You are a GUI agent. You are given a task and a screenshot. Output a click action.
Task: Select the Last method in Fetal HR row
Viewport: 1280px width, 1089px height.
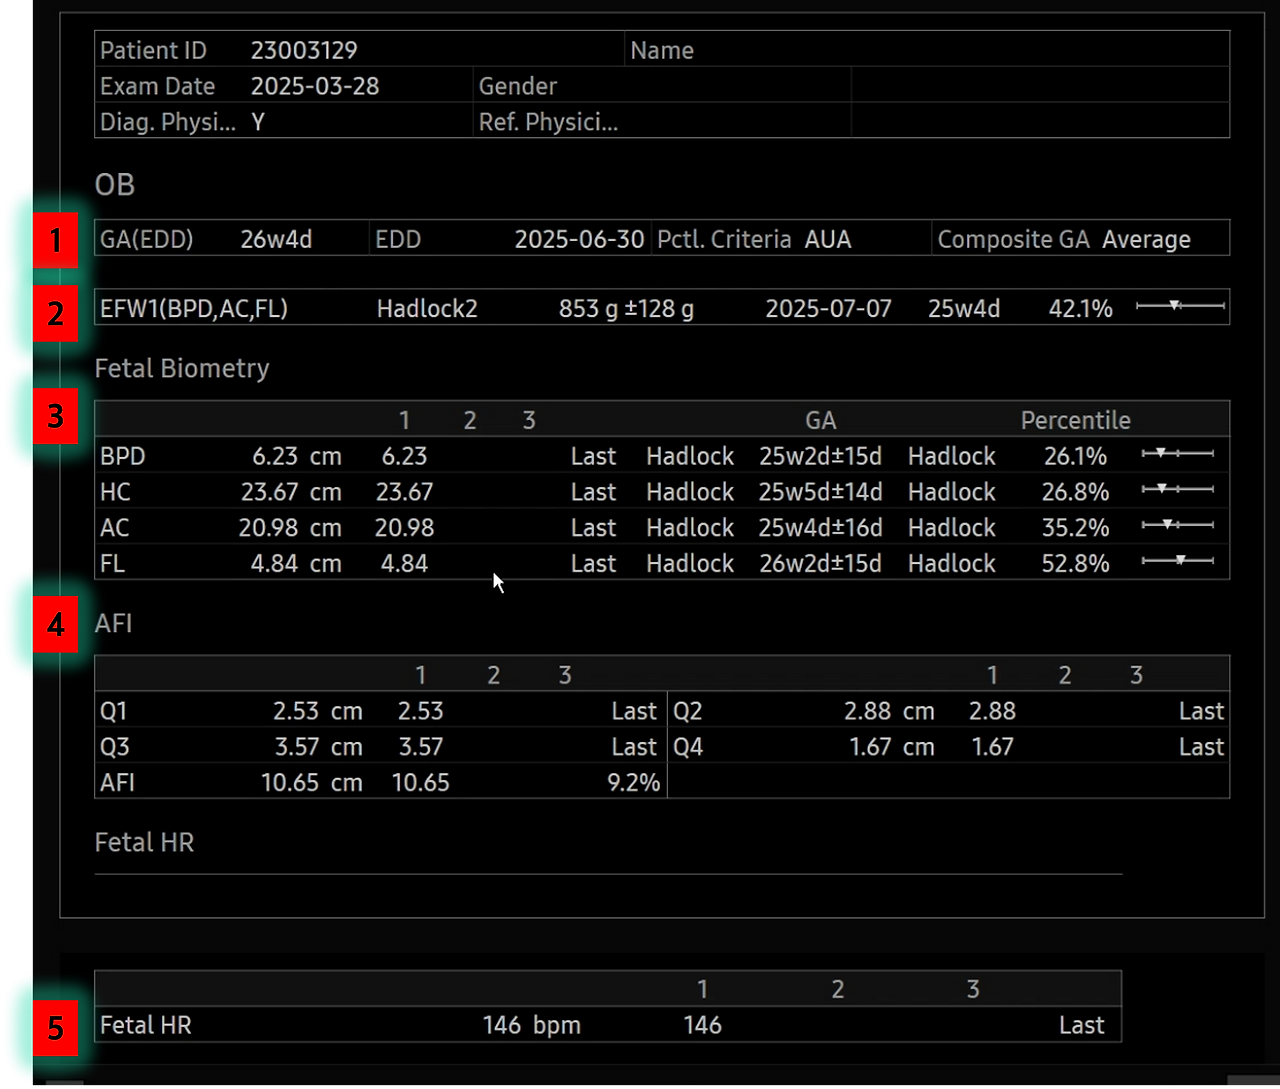pos(1082,1025)
